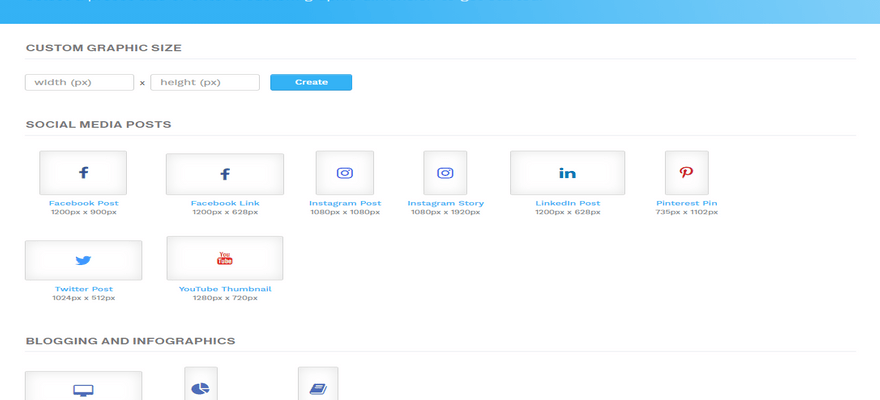Open the Facebook Link text link
The height and width of the screenshot is (400, 880).
point(225,203)
